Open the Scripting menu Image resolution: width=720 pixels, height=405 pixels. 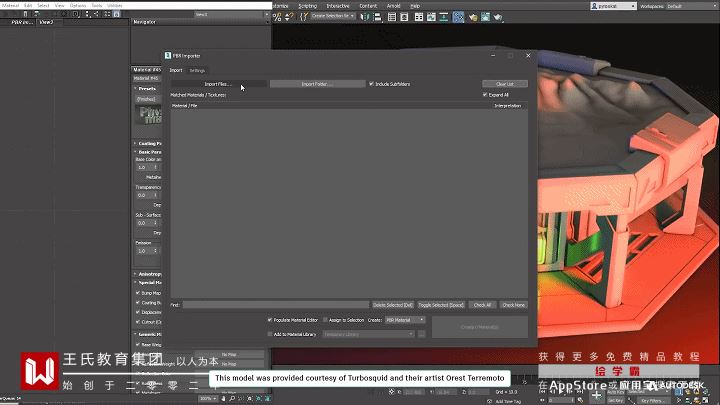tap(308, 6)
